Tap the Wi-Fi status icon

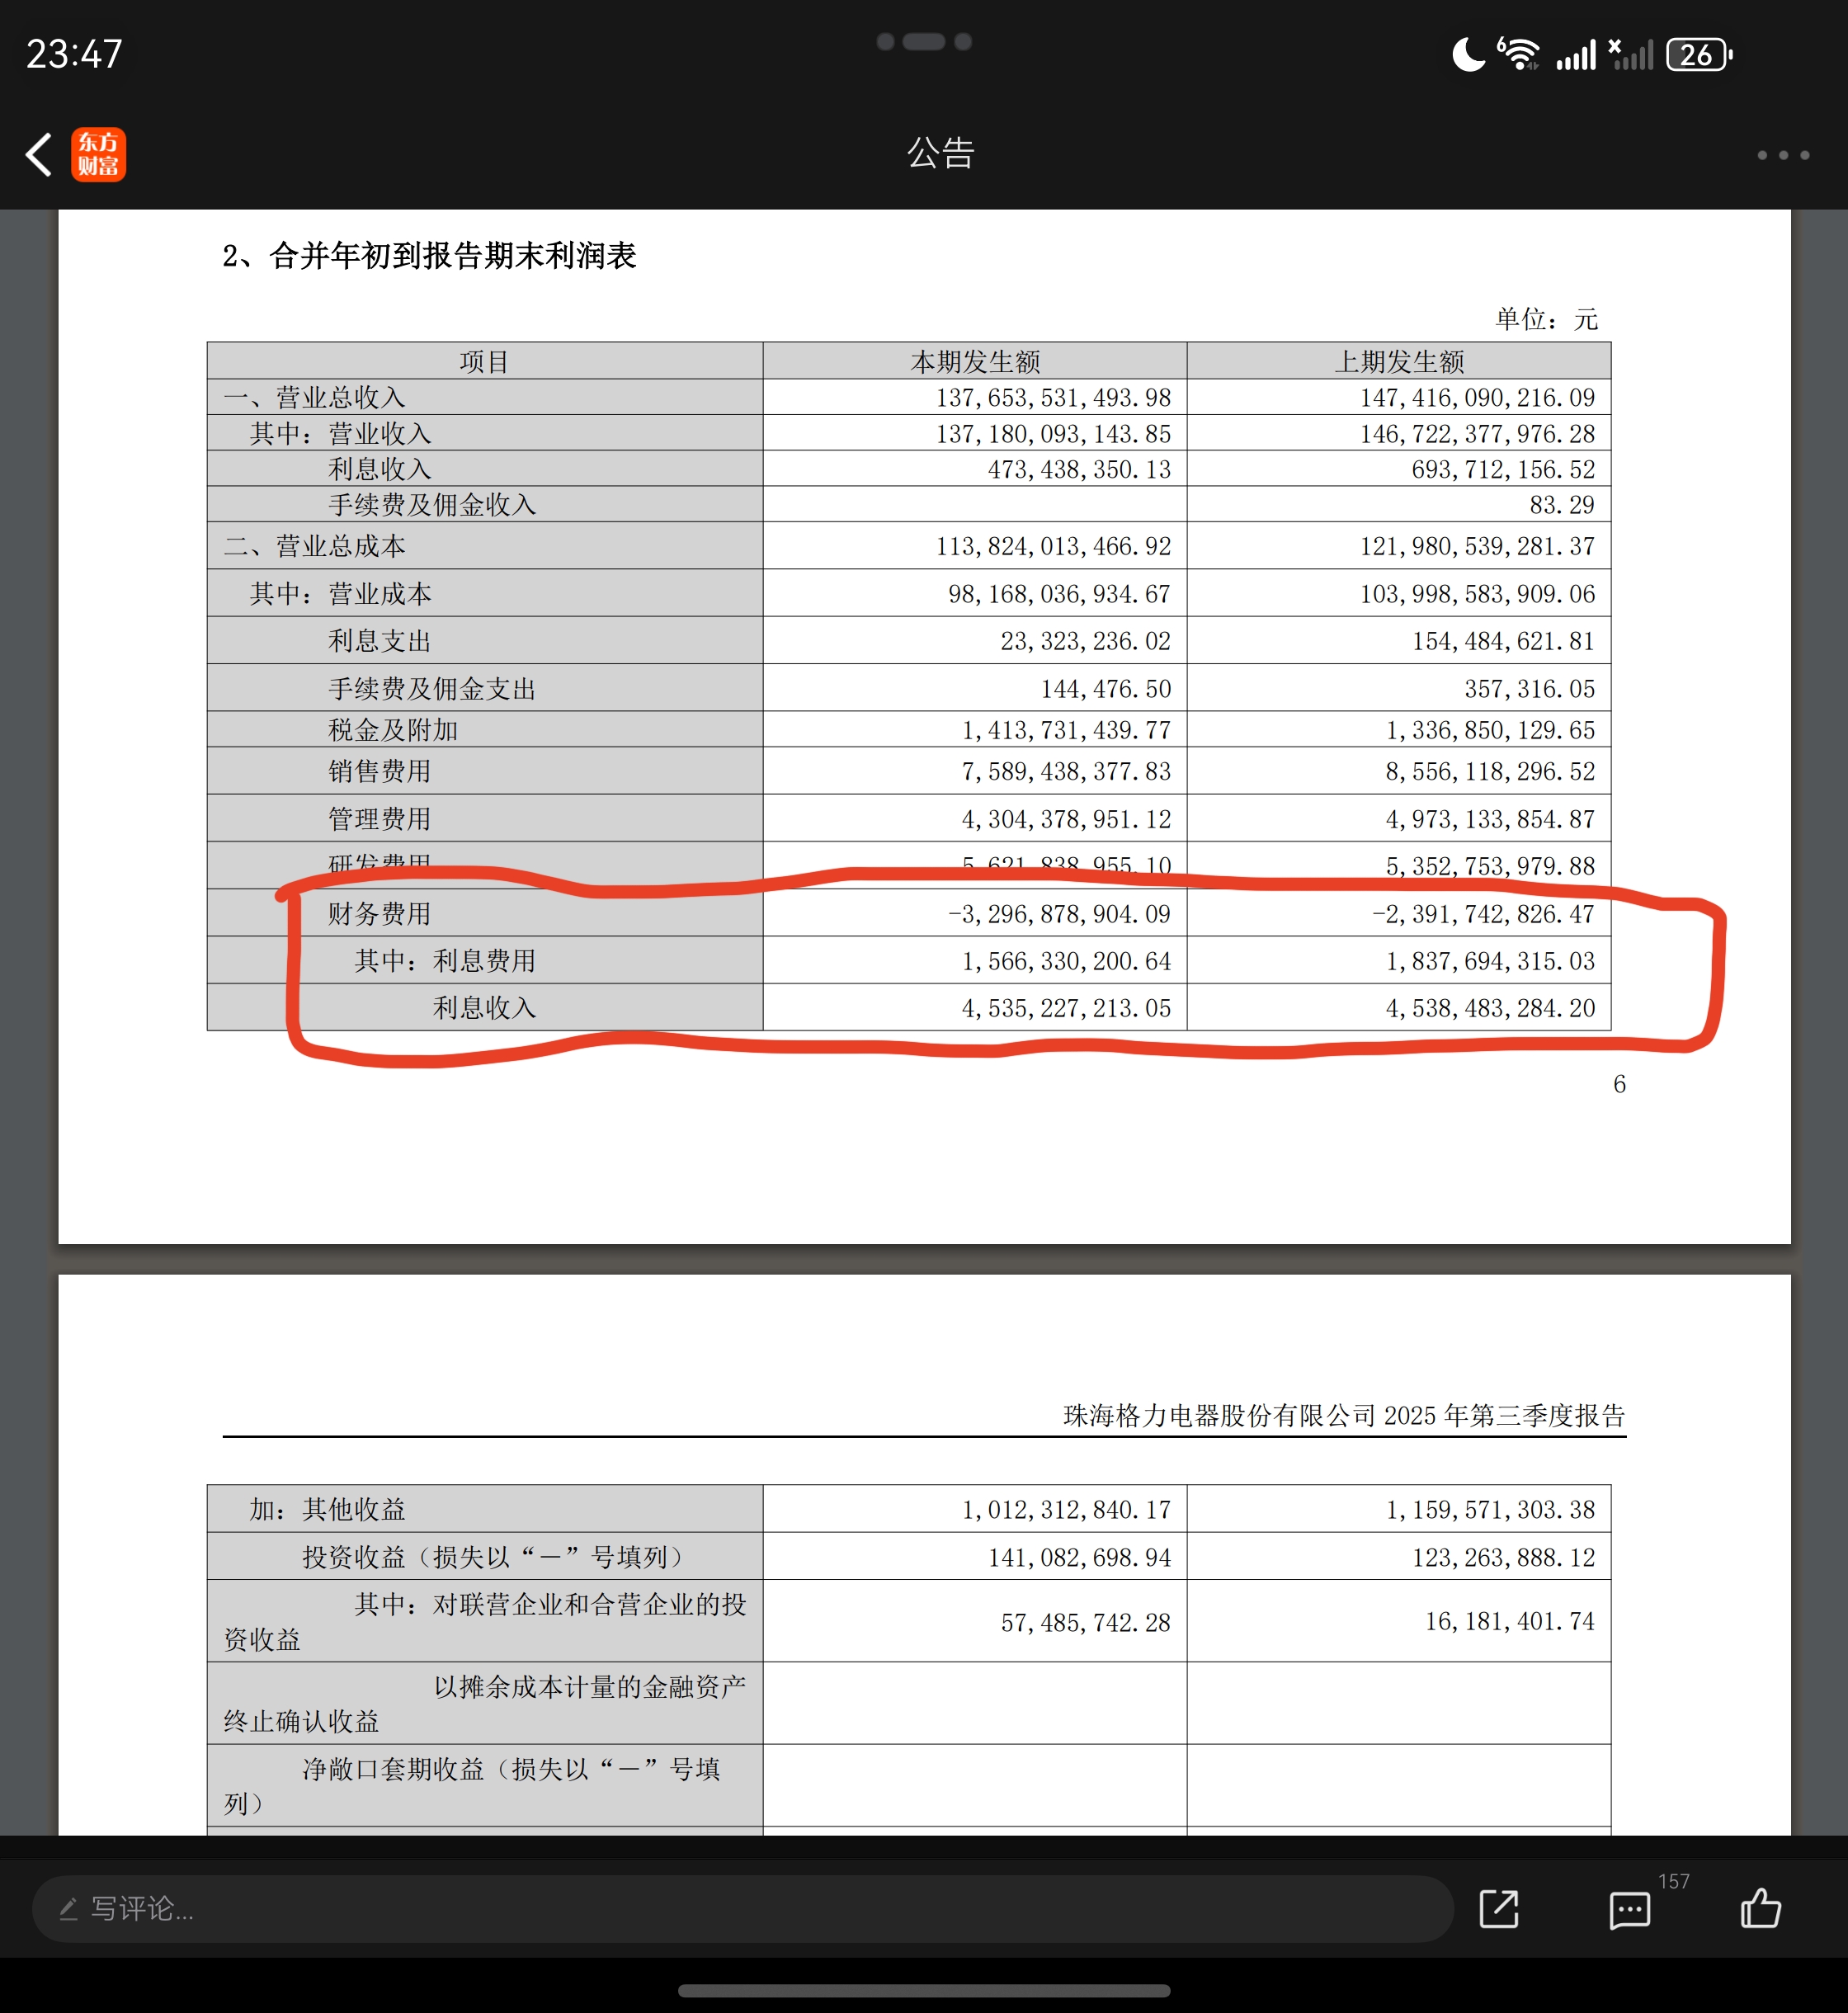click(1518, 54)
